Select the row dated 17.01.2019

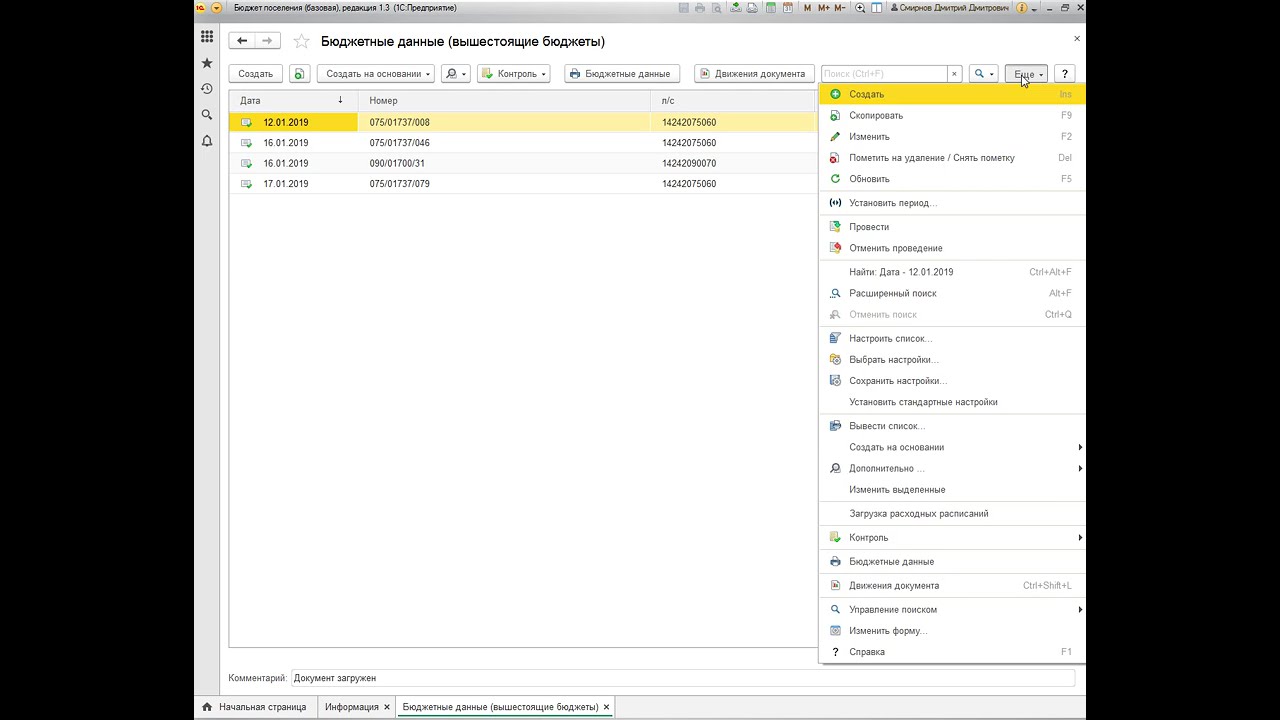523,184
